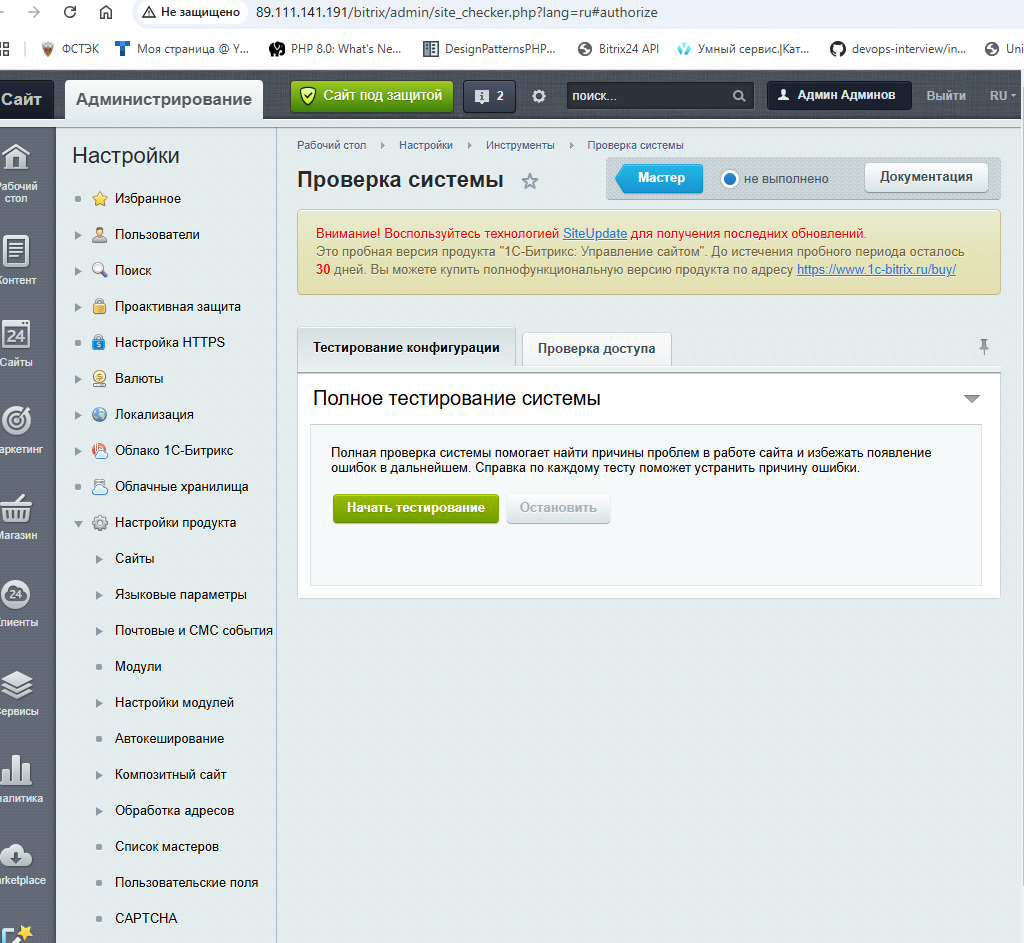Switch to the Сайт top tab
Image resolution: width=1024 pixels, height=943 pixels.
pos(25,99)
